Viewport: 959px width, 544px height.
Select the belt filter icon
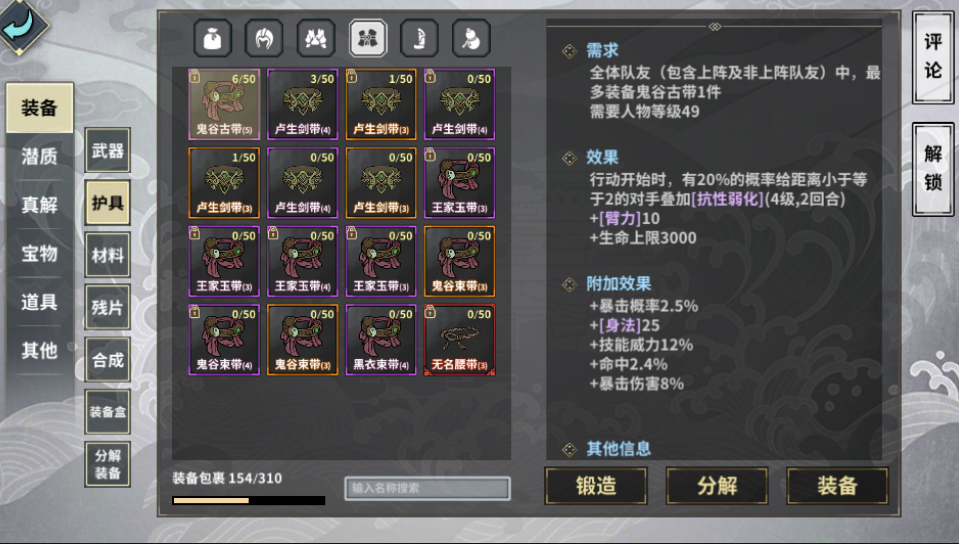tap(368, 38)
